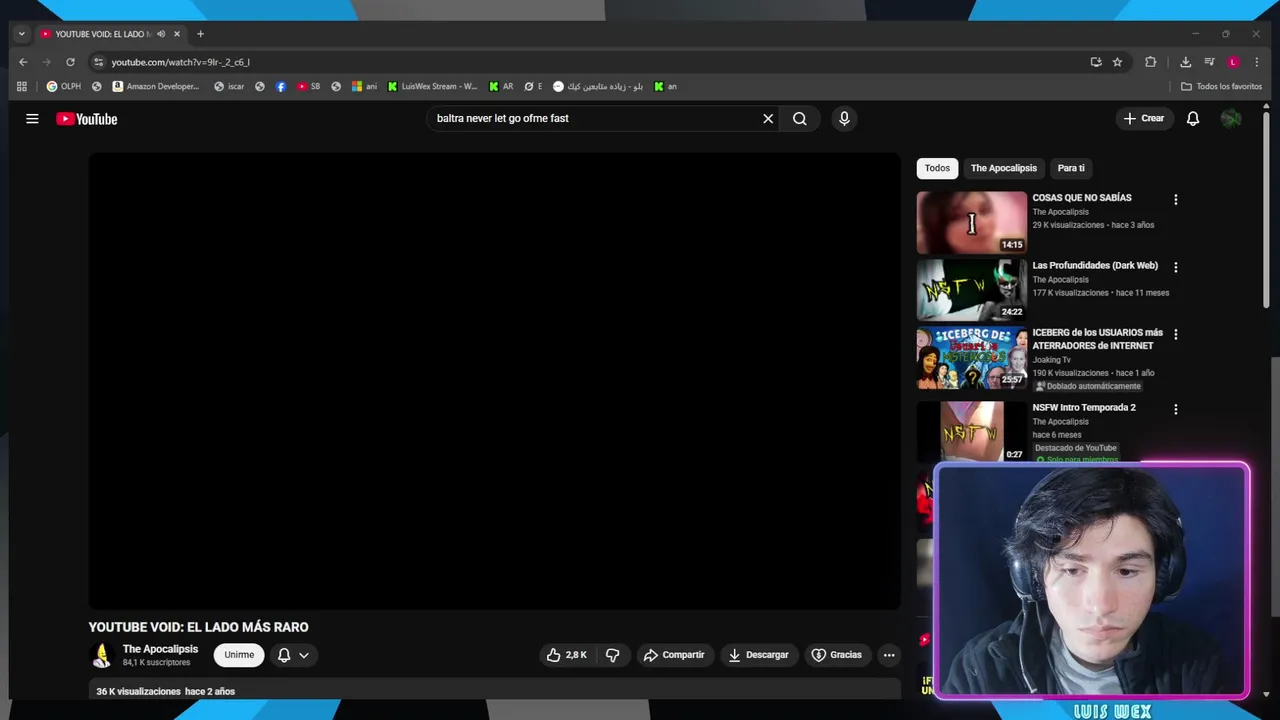Image resolution: width=1280 pixels, height=720 pixels.
Task: Open options menu for NSFW Intro Temporada 2
Action: (1175, 409)
